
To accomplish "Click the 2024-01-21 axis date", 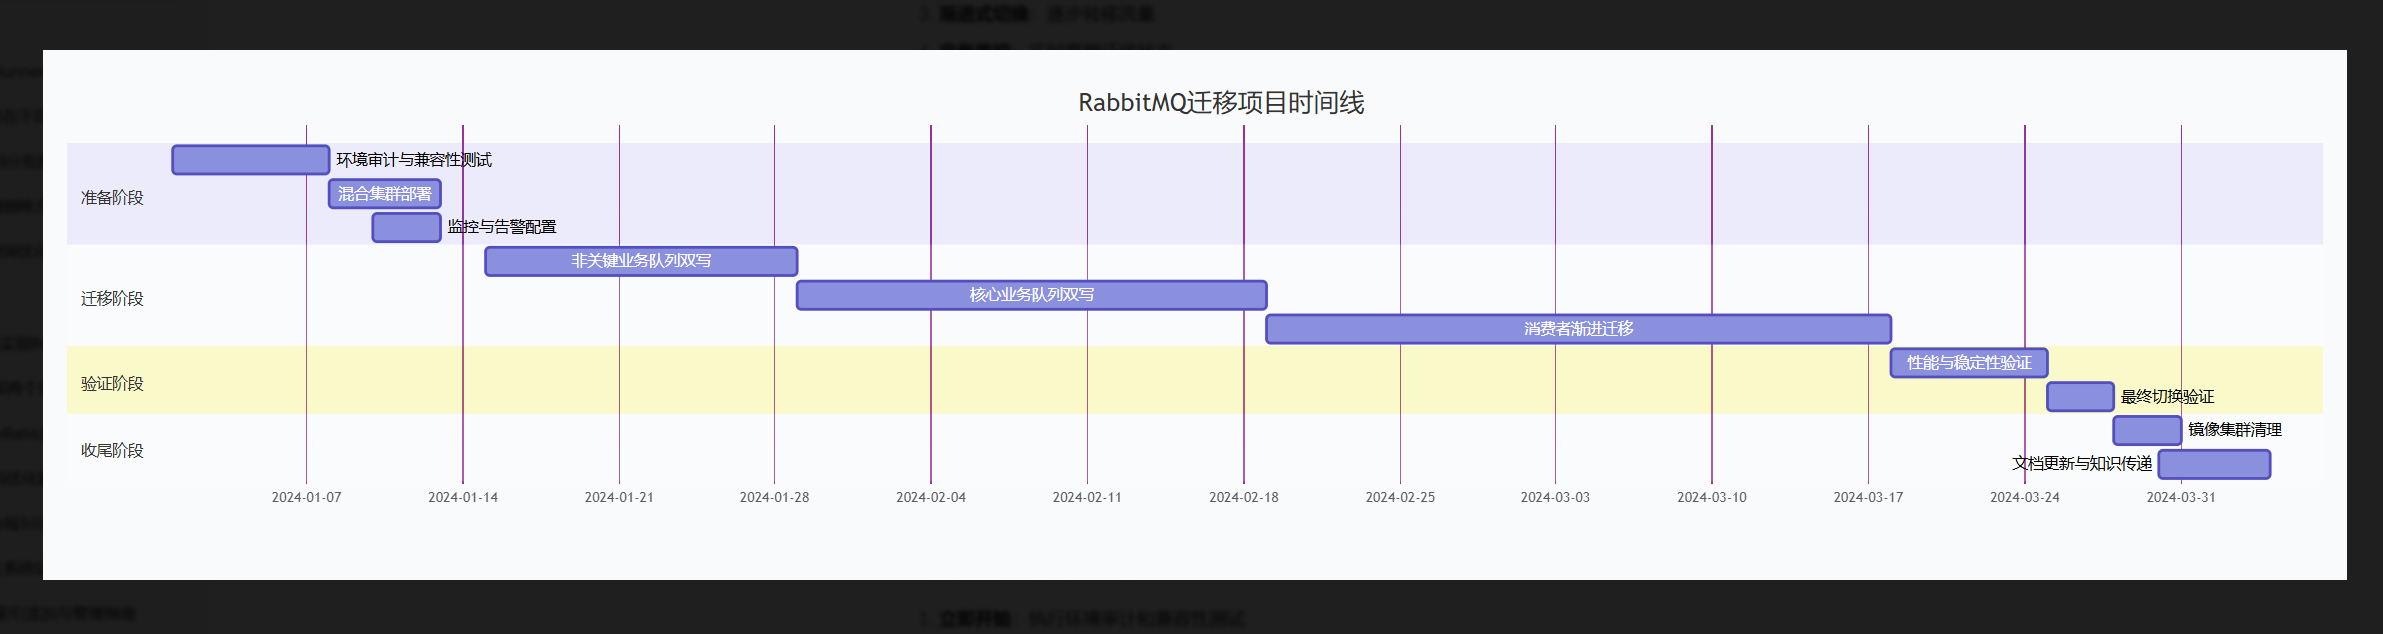I will 619,497.
